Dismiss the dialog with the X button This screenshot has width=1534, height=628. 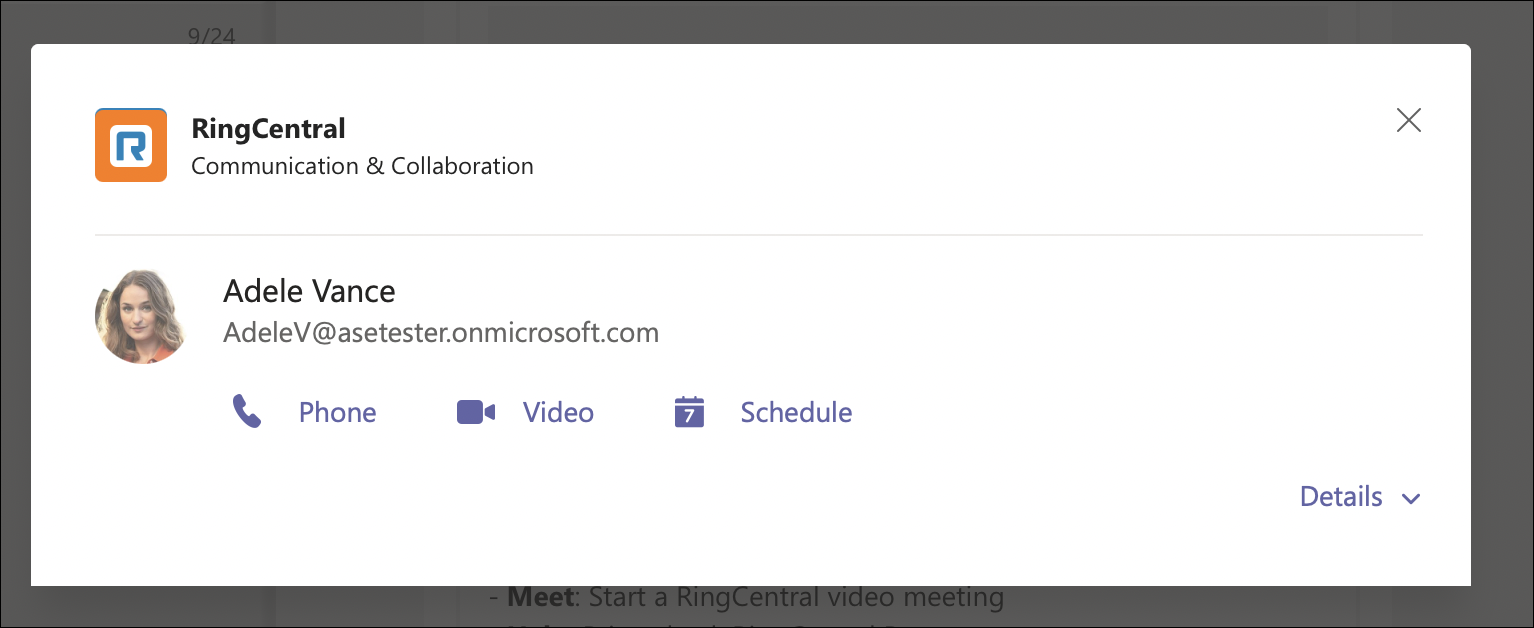pyautogui.click(x=1408, y=119)
